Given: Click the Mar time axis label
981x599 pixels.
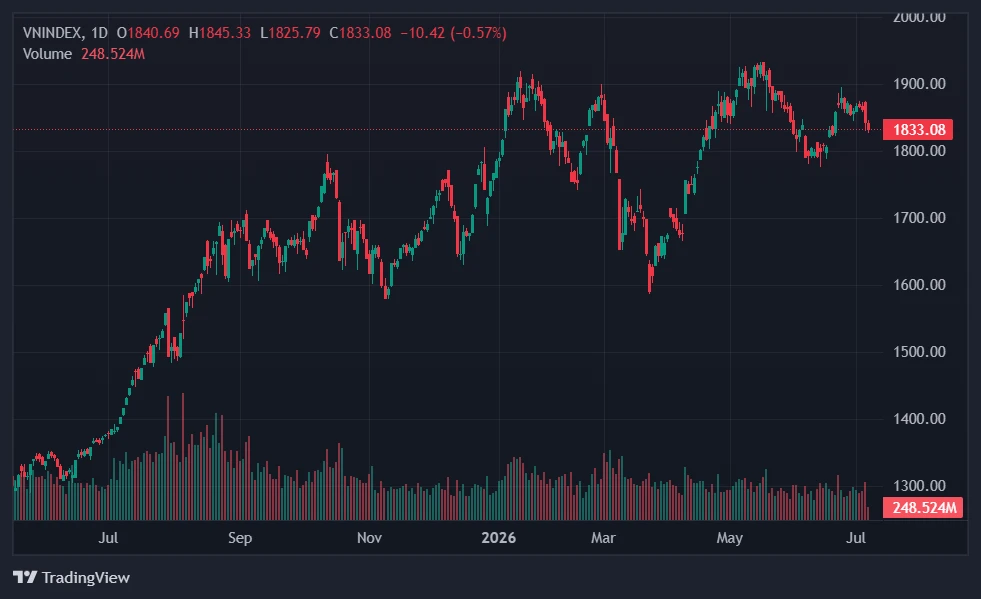Looking at the screenshot, I should pos(603,538).
